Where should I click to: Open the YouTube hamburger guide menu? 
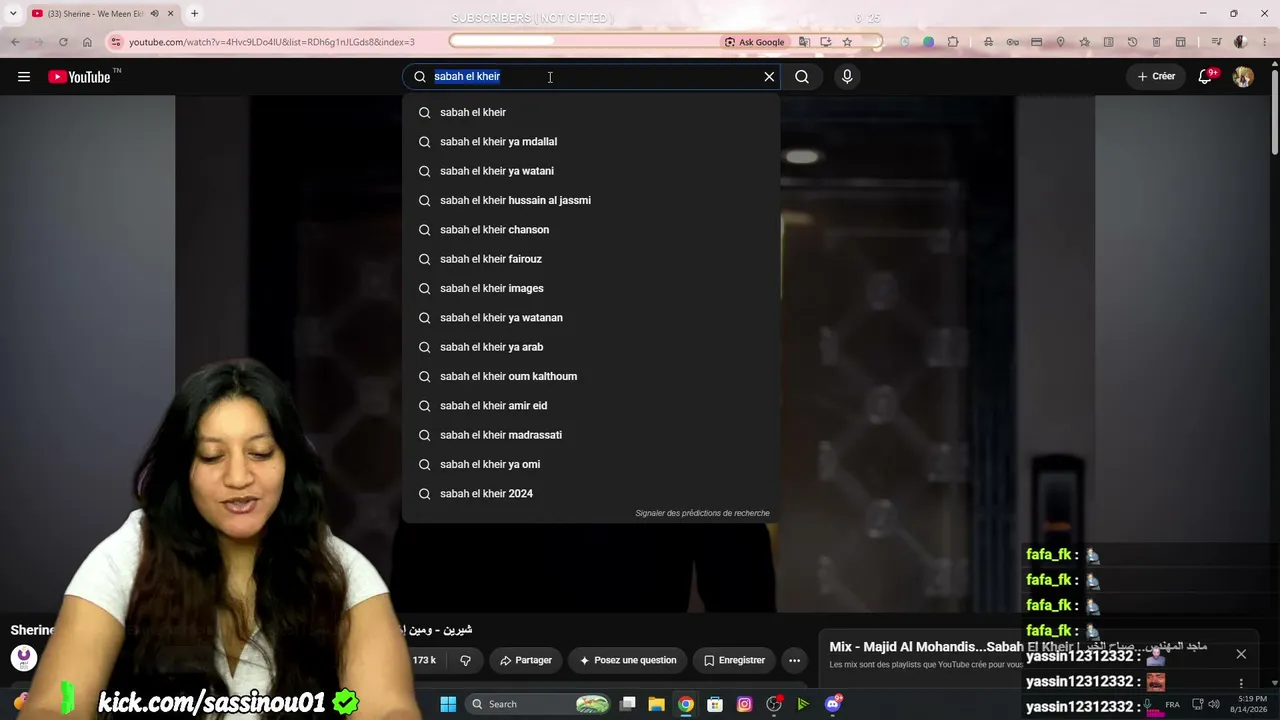tap(24, 77)
